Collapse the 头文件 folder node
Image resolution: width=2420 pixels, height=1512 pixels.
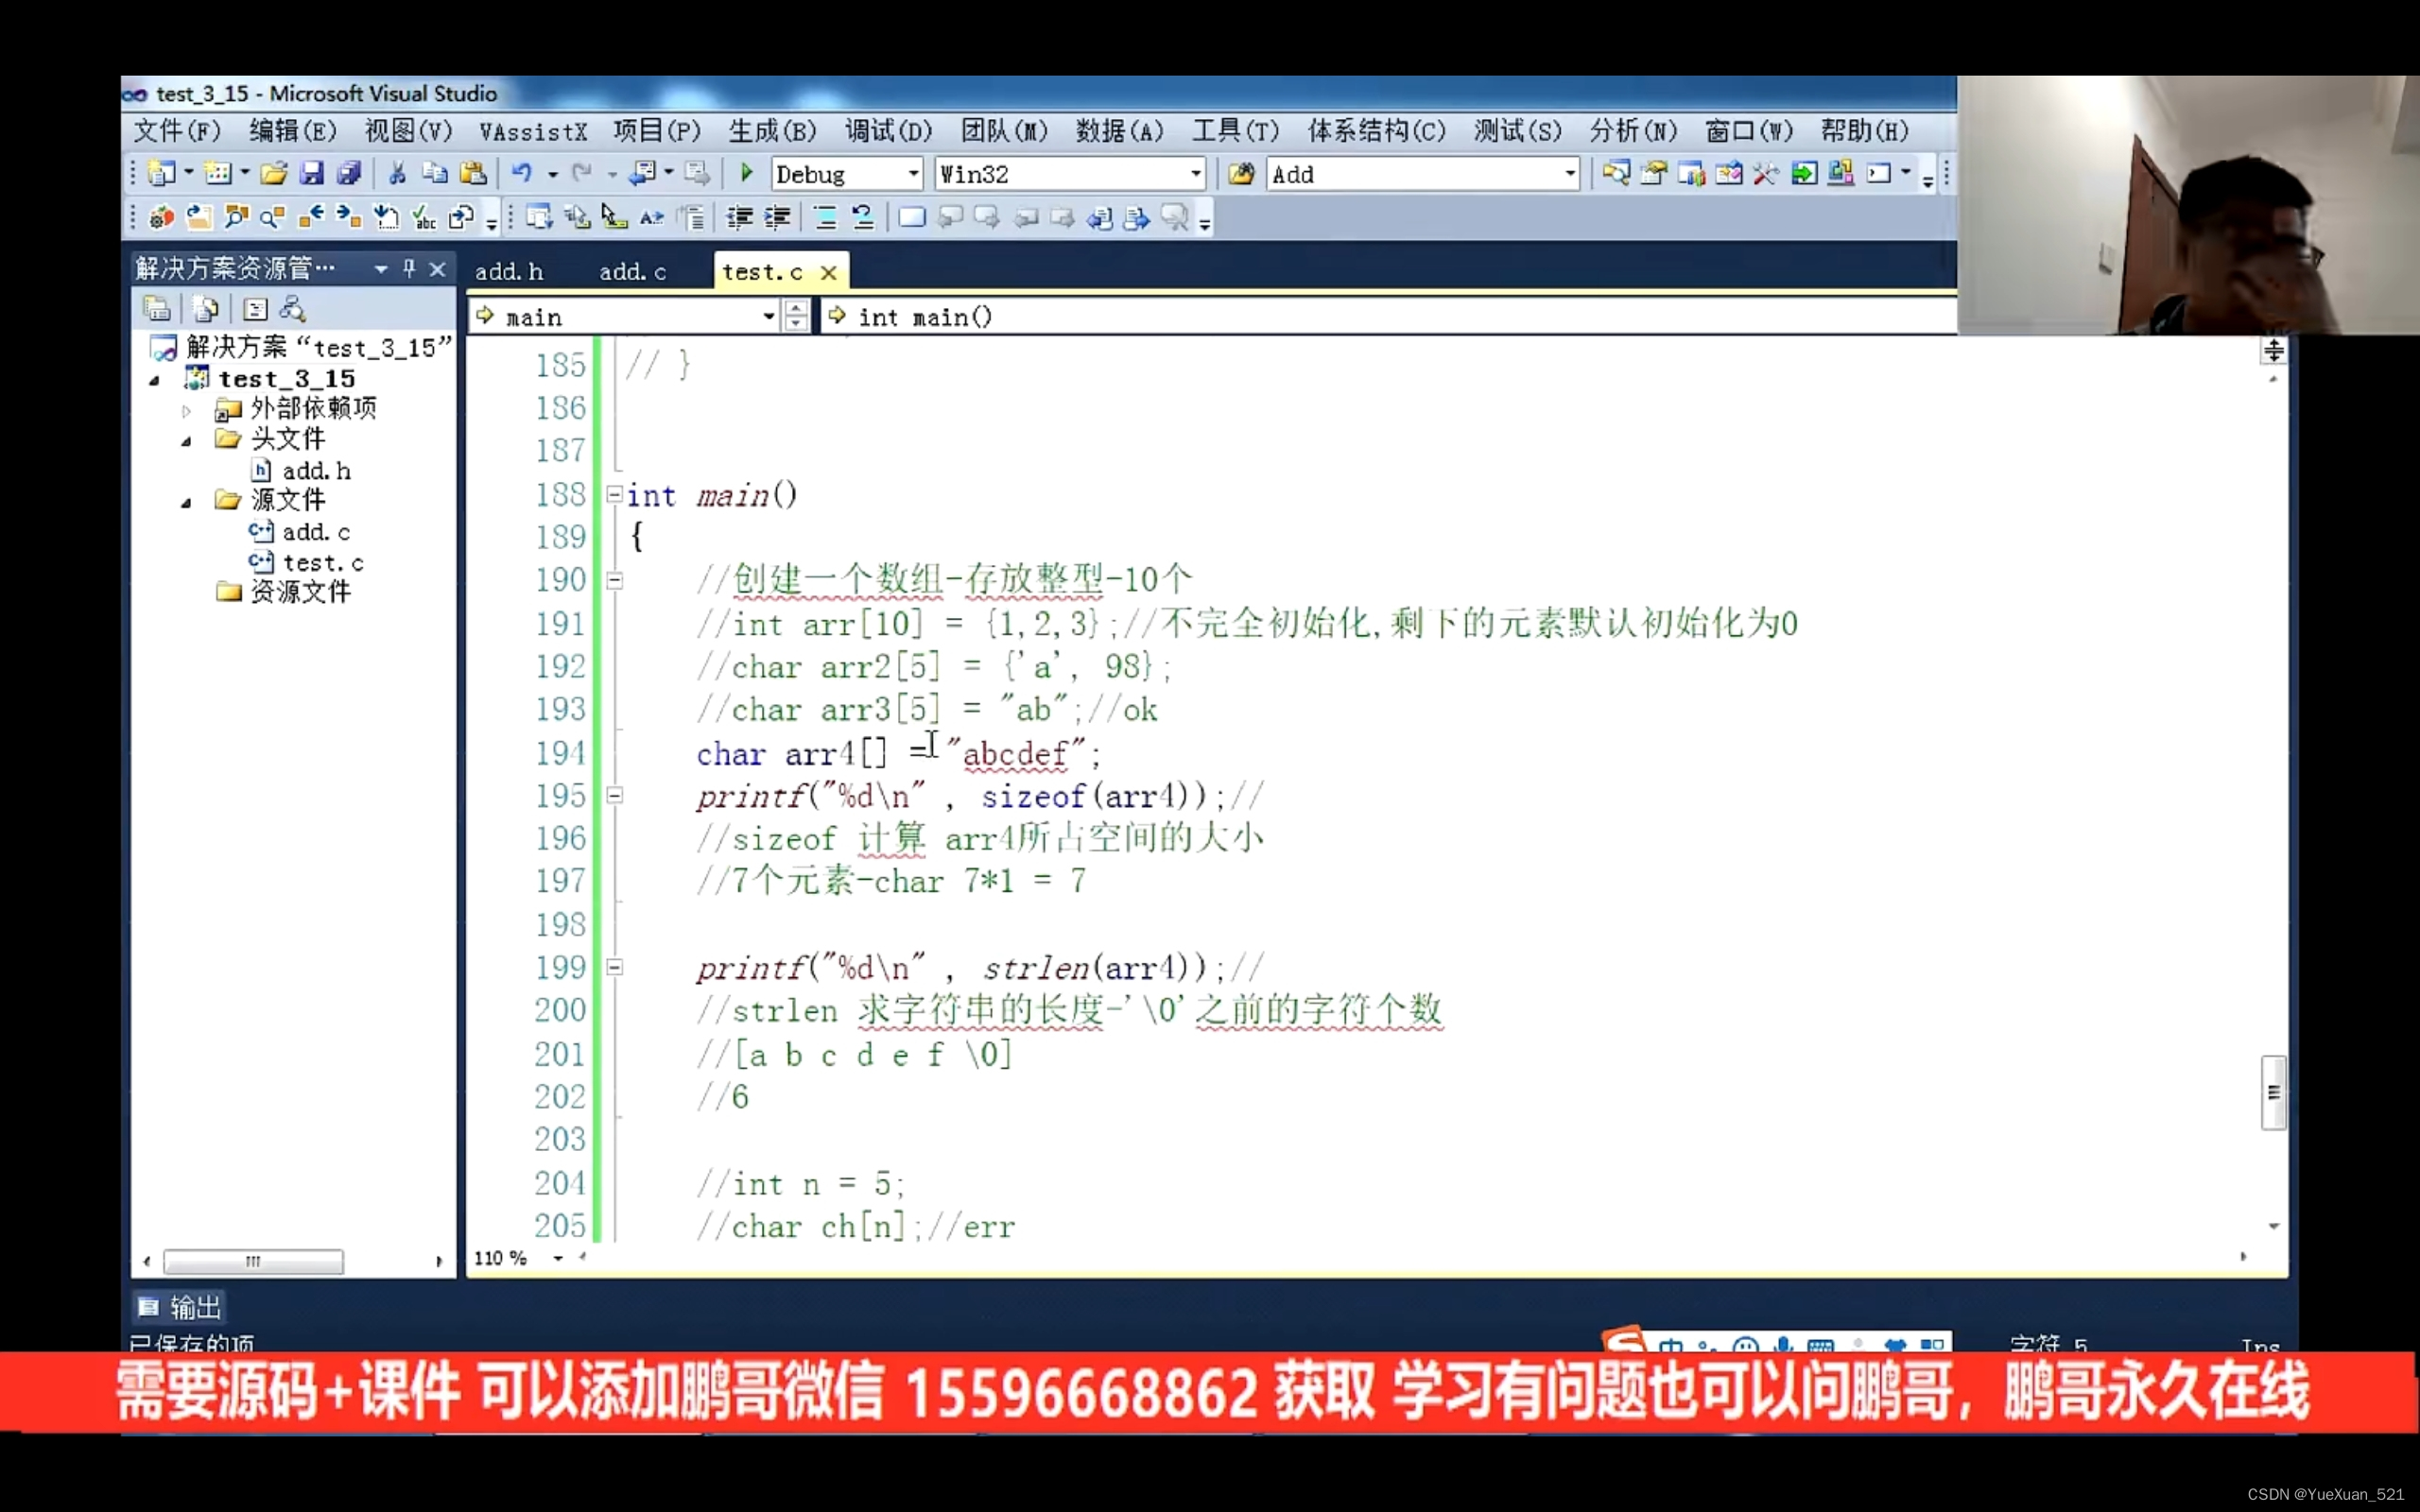coord(186,441)
